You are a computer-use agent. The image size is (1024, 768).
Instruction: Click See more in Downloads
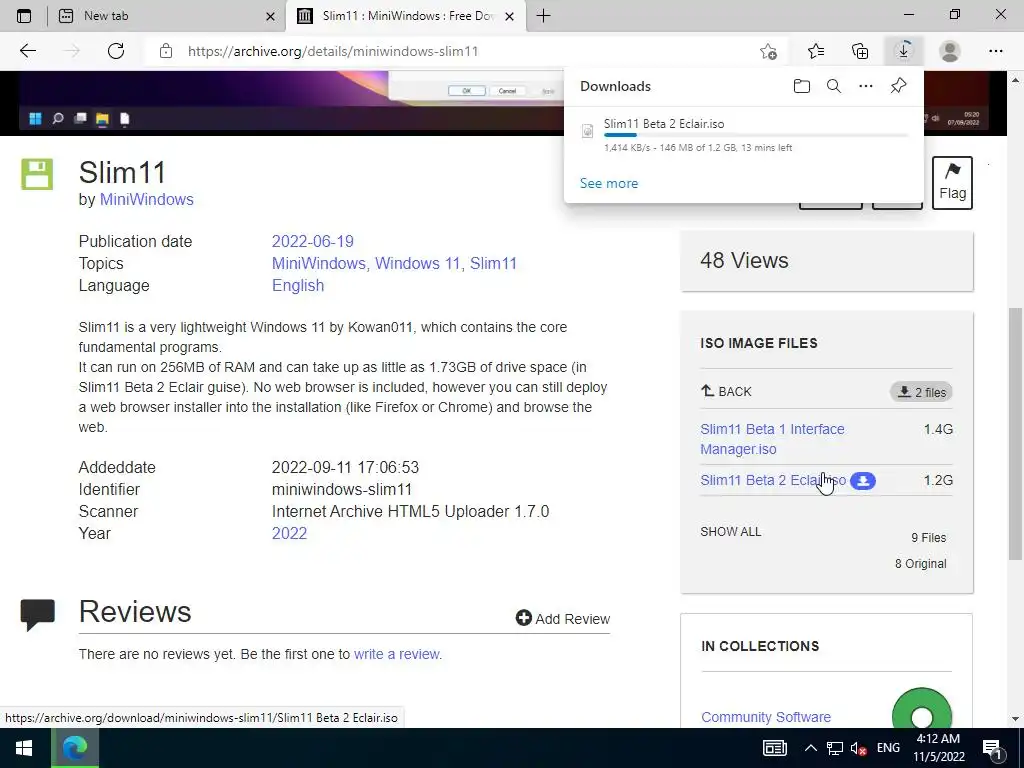coord(609,184)
